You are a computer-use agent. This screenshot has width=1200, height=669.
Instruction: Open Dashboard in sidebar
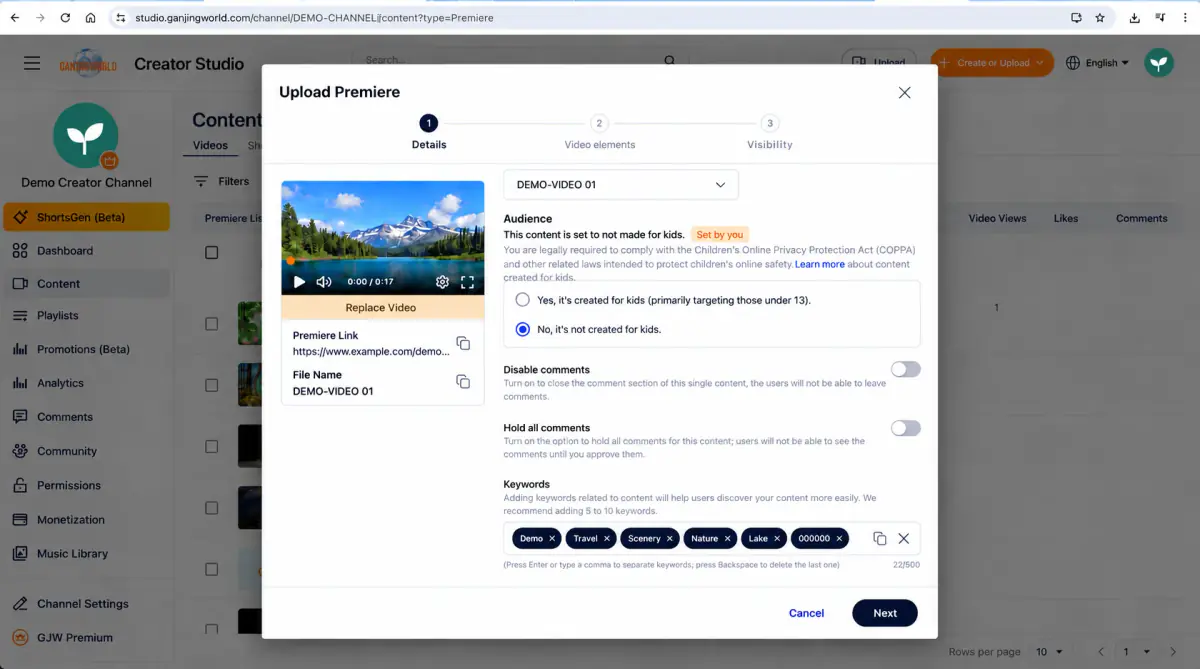pyautogui.click(x=86, y=251)
